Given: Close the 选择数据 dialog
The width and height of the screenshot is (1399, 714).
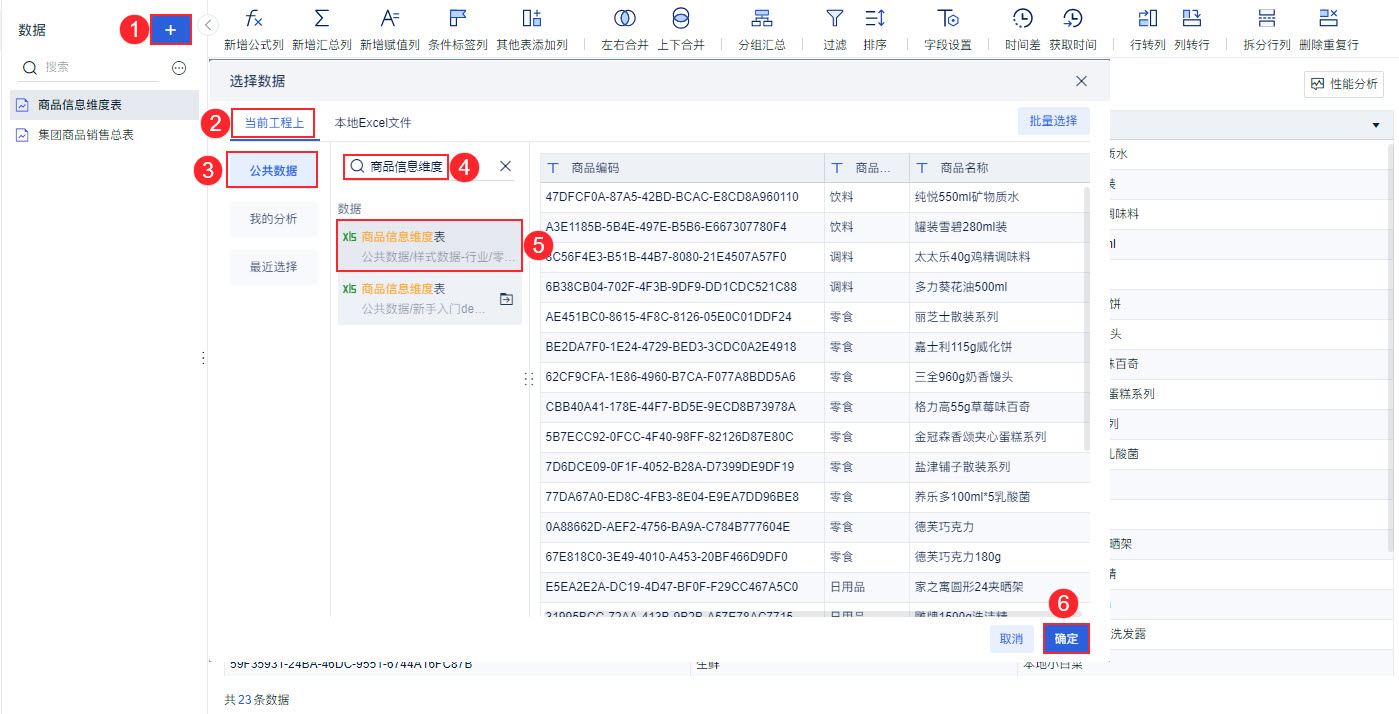Looking at the screenshot, I should (x=1081, y=81).
